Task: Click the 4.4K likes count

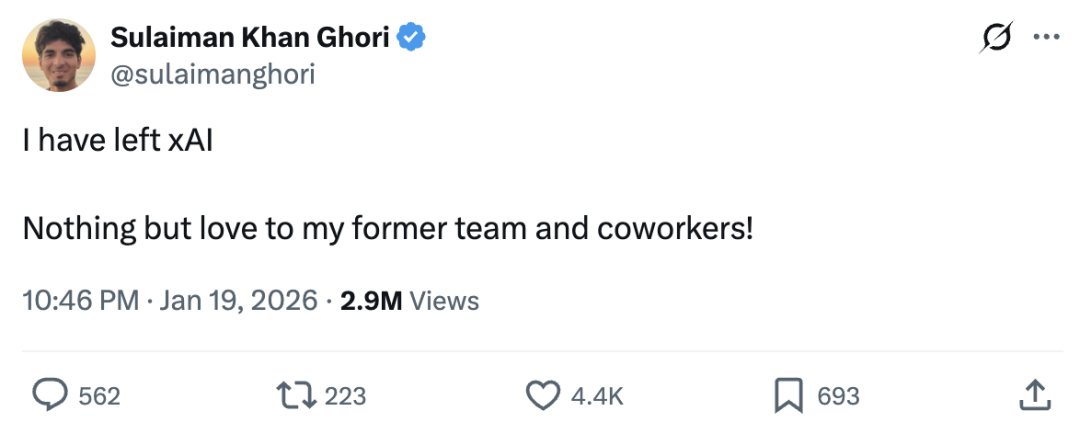Action: tap(597, 396)
